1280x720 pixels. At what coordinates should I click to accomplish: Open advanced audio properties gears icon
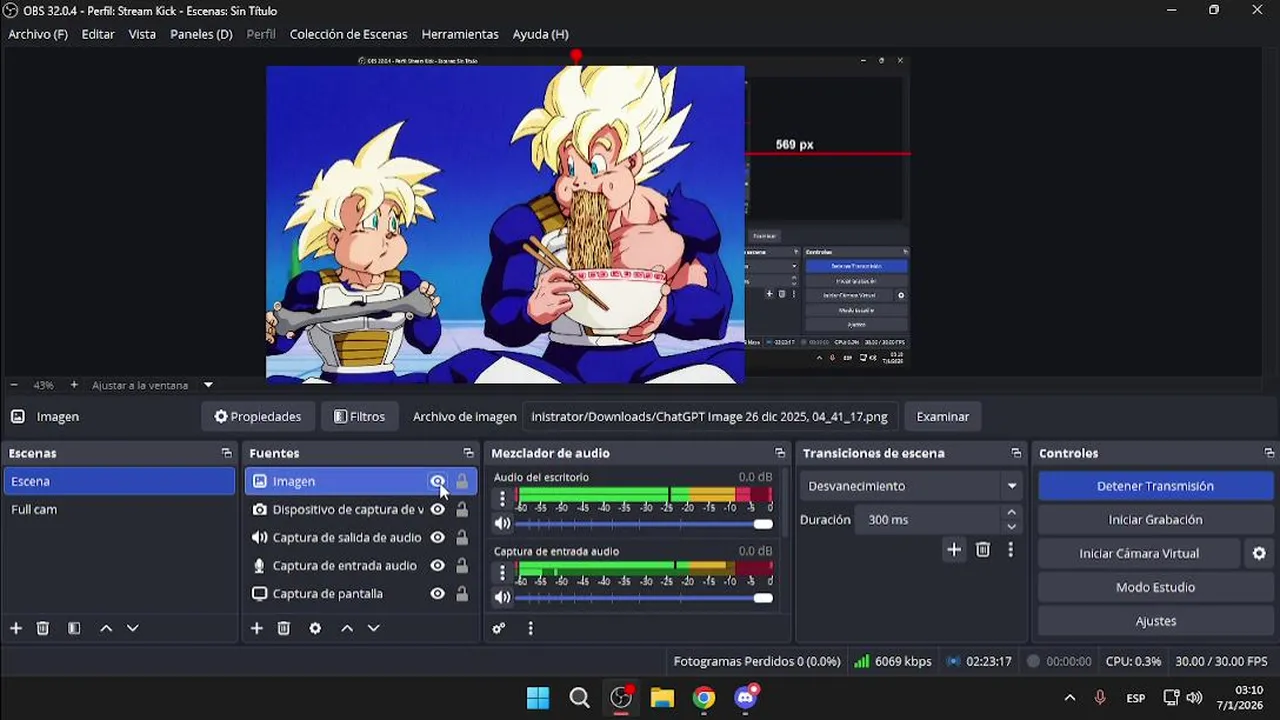coord(499,628)
